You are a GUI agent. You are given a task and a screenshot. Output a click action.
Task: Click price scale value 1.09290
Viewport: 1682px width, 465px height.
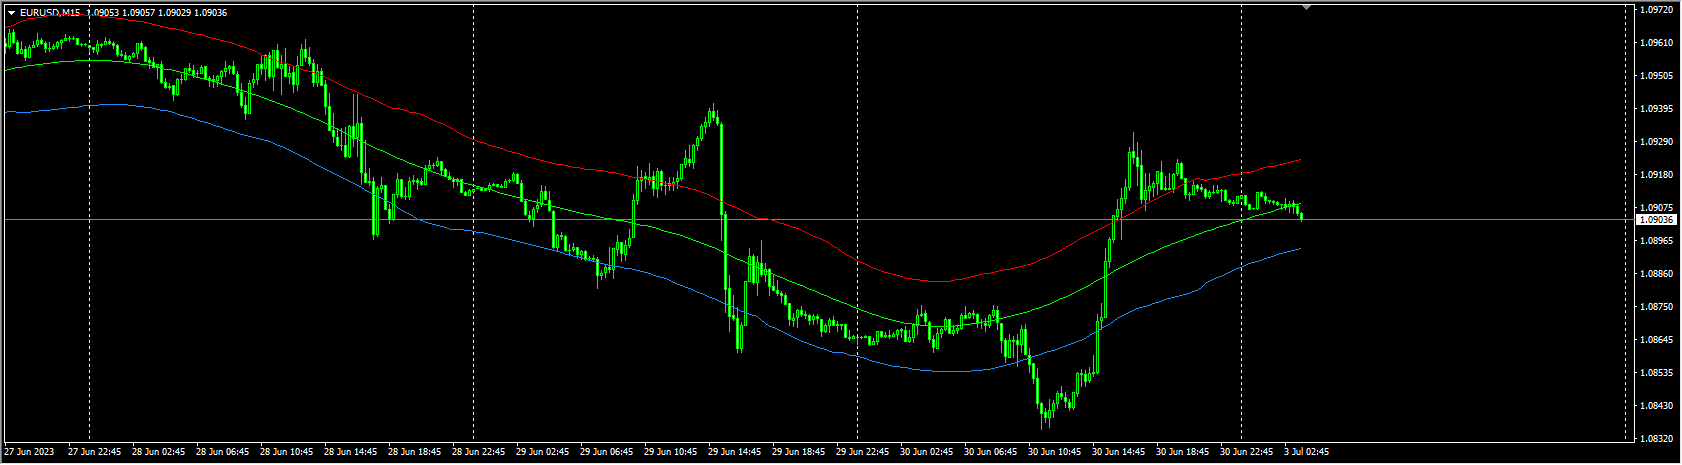point(1656,142)
